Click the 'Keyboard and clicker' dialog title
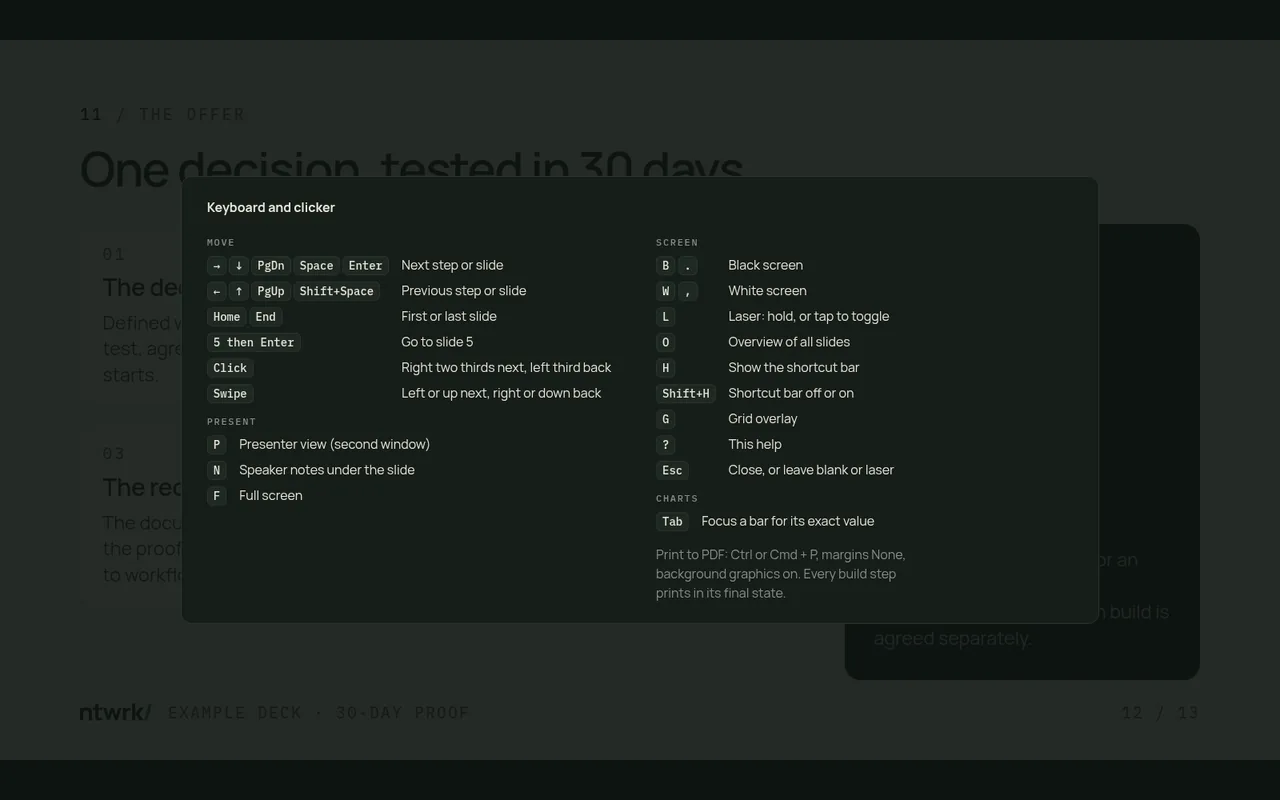 (x=271, y=208)
